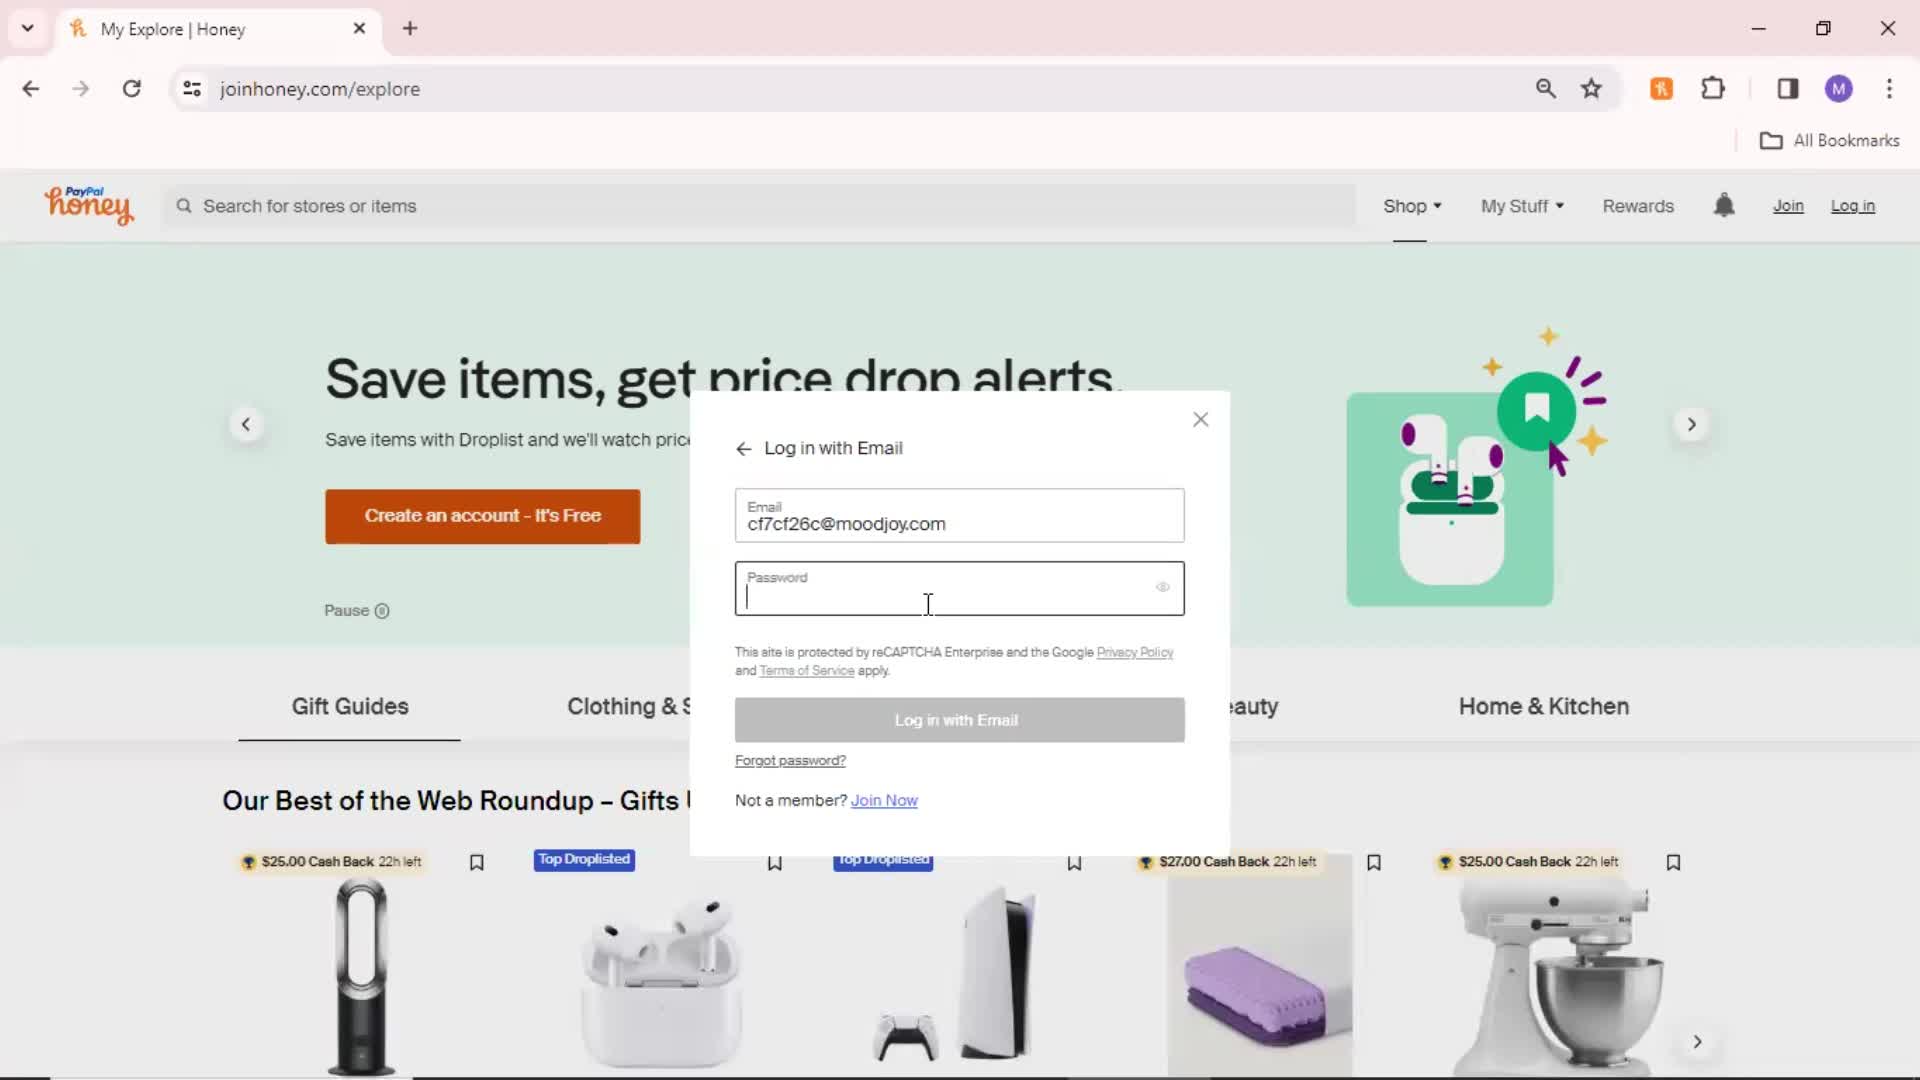Click the Join Now link
This screenshot has width=1920, height=1080.
(x=884, y=800)
